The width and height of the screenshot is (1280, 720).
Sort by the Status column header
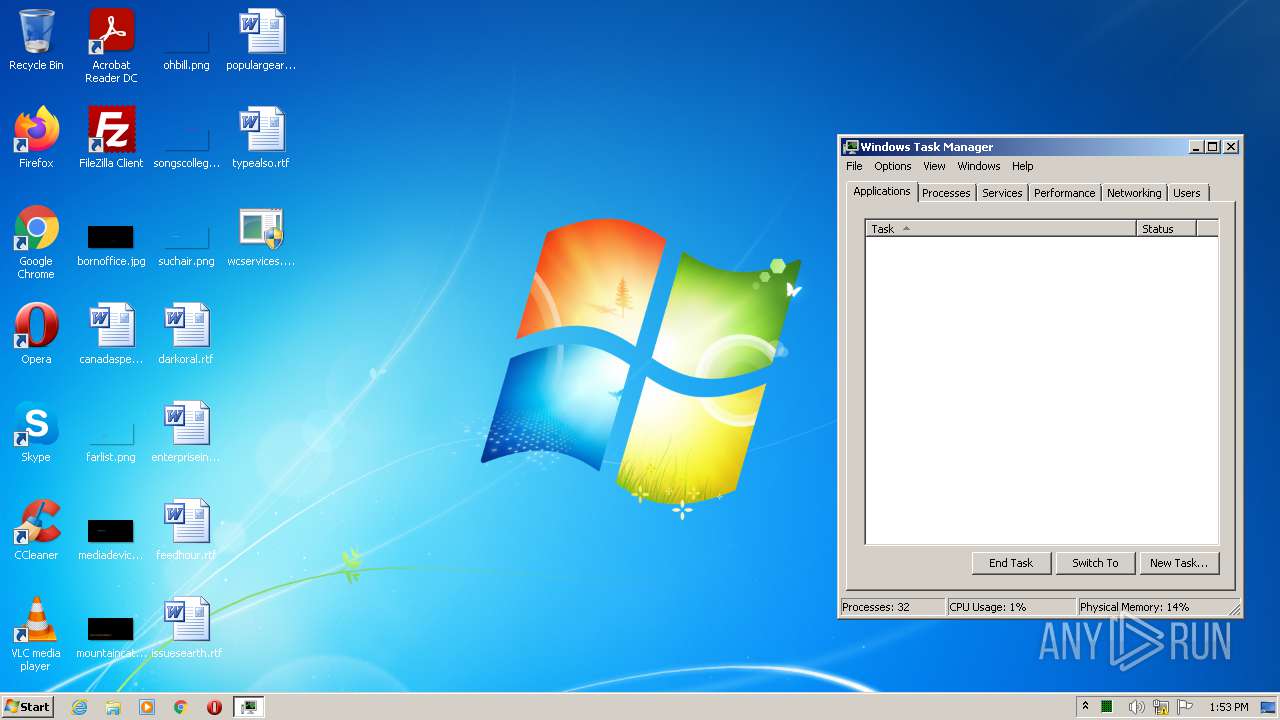[x=1166, y=229]
